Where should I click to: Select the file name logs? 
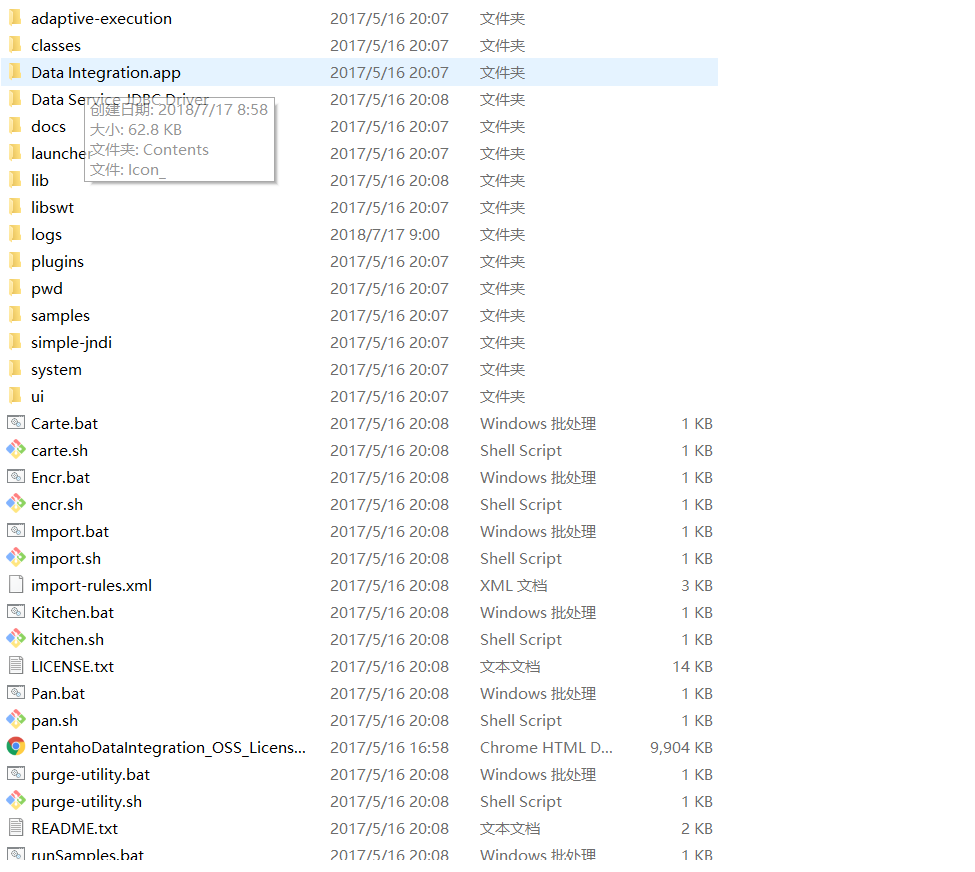pos(47,235)
